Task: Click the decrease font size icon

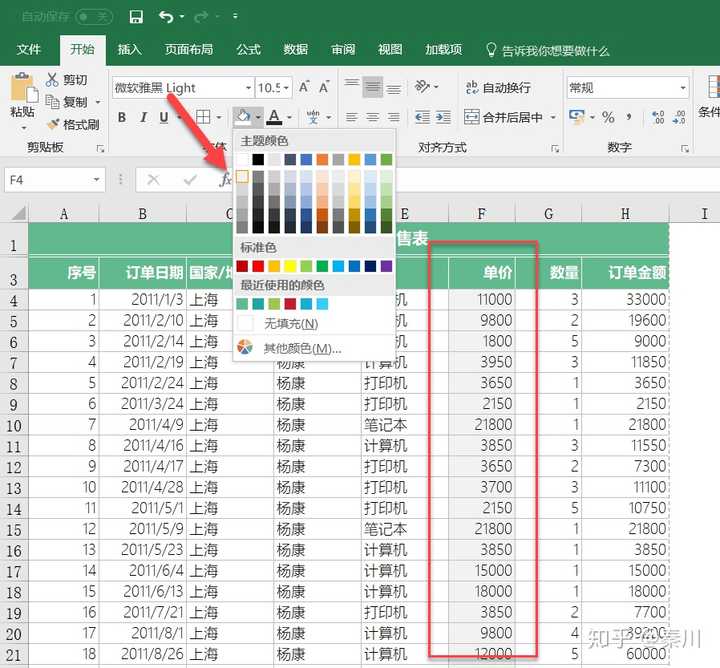Action: tap(324, 87)
